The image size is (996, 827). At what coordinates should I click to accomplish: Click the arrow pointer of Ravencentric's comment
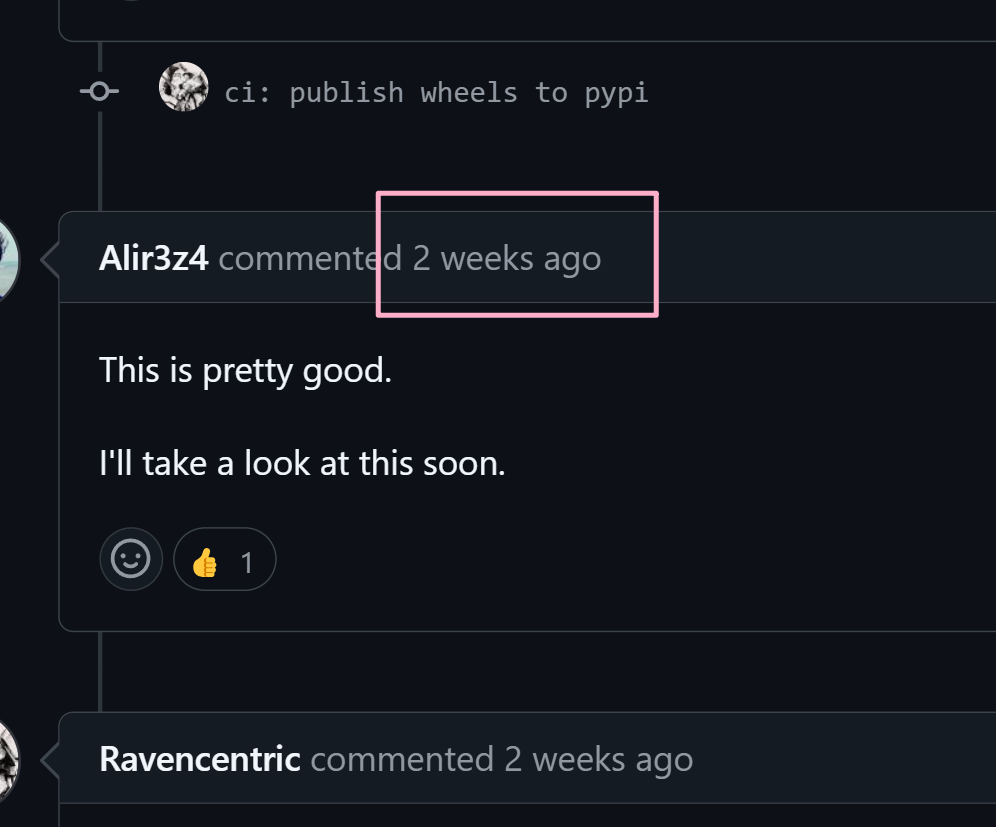coord(50,760)
